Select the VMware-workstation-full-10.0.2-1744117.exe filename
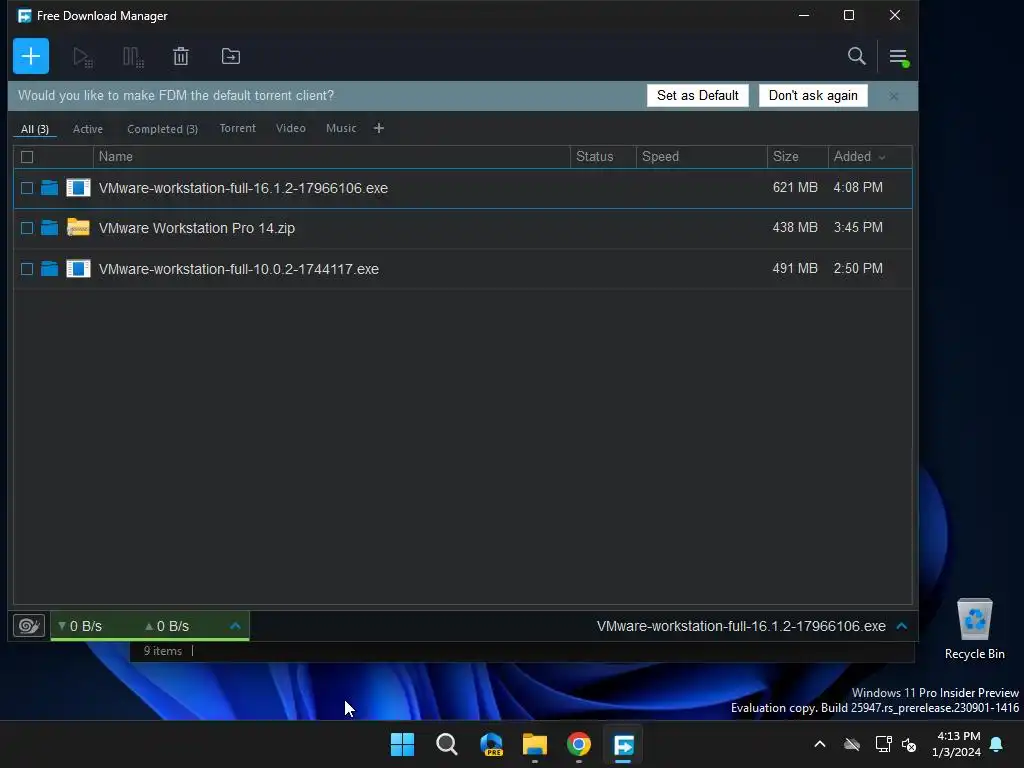1024x768 pixels. [x=238, y=269]
